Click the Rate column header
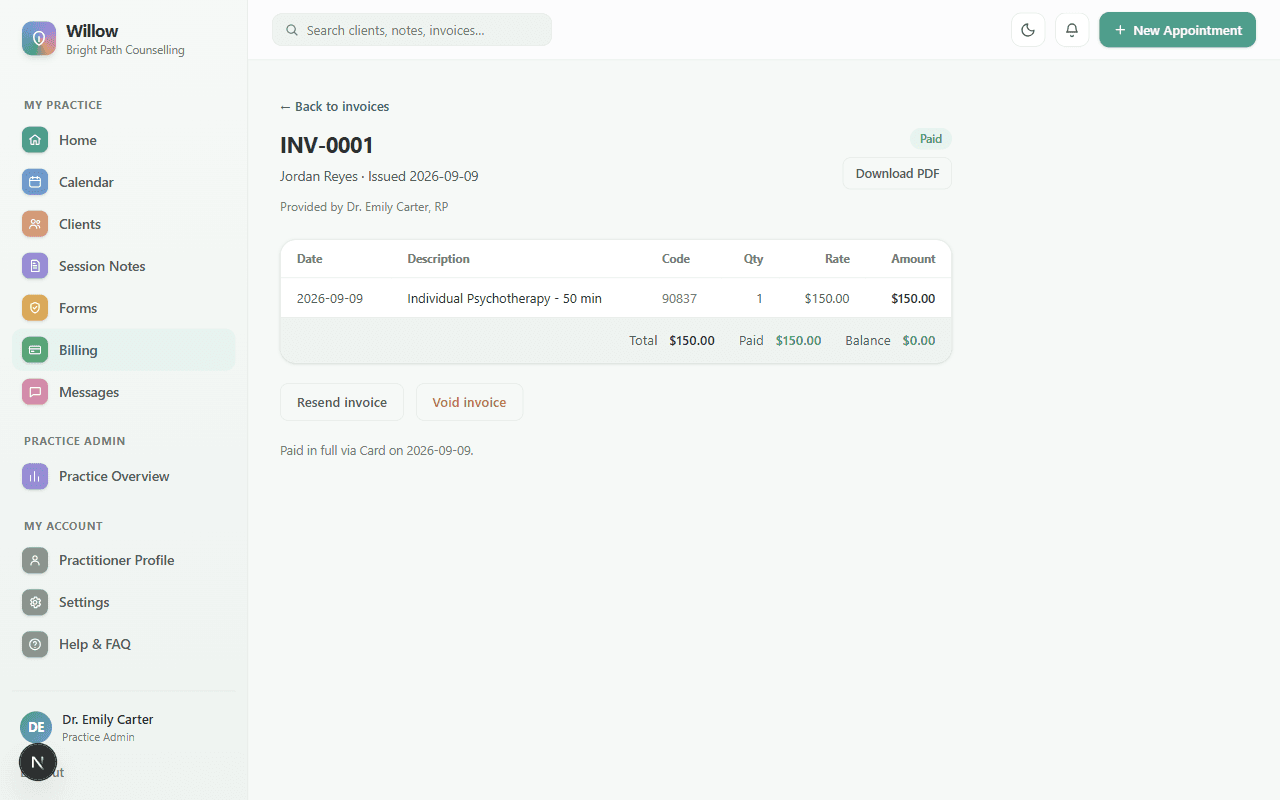This screenshot has height=800, width=1280. [837, 258]
